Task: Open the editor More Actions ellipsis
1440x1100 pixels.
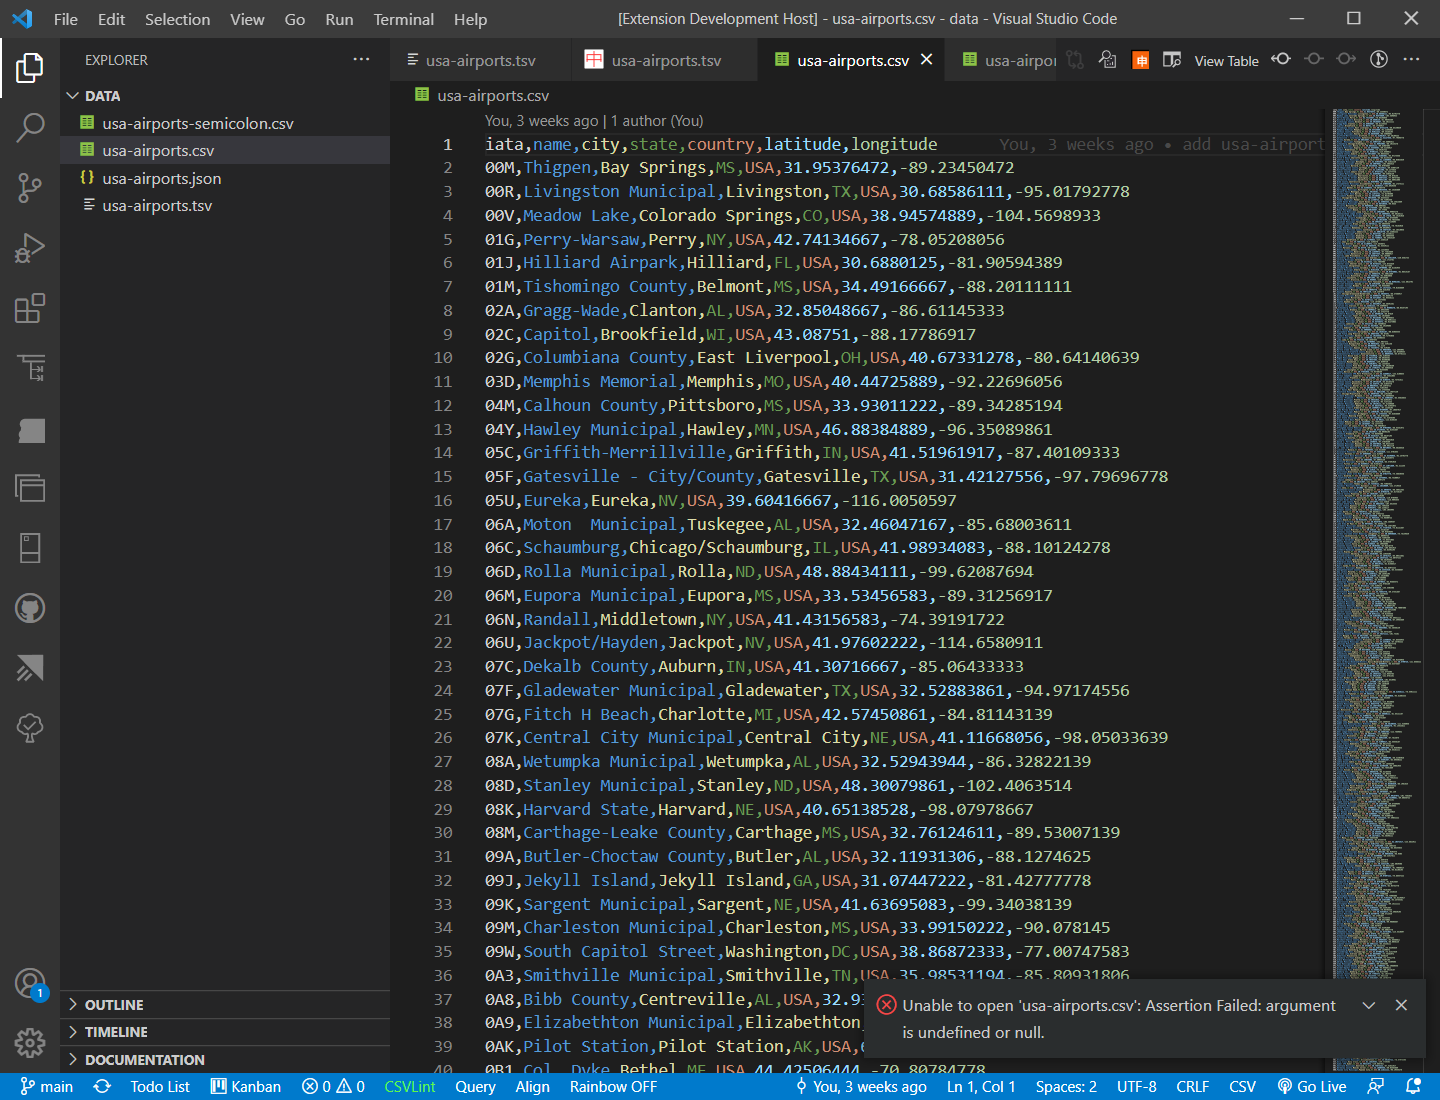Action: [x=1411, y=59]
